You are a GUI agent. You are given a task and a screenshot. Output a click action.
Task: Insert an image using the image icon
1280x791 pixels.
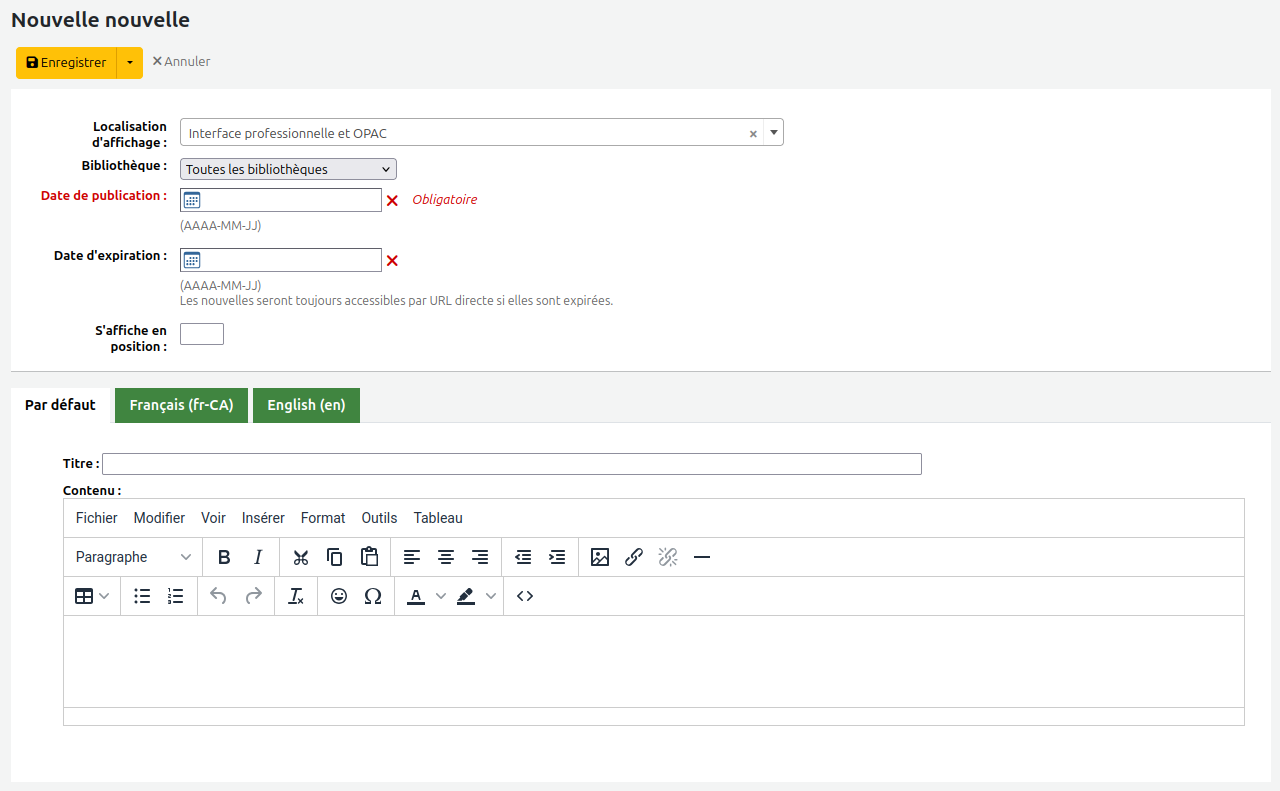pyautogui.click(x=600, y=557)
